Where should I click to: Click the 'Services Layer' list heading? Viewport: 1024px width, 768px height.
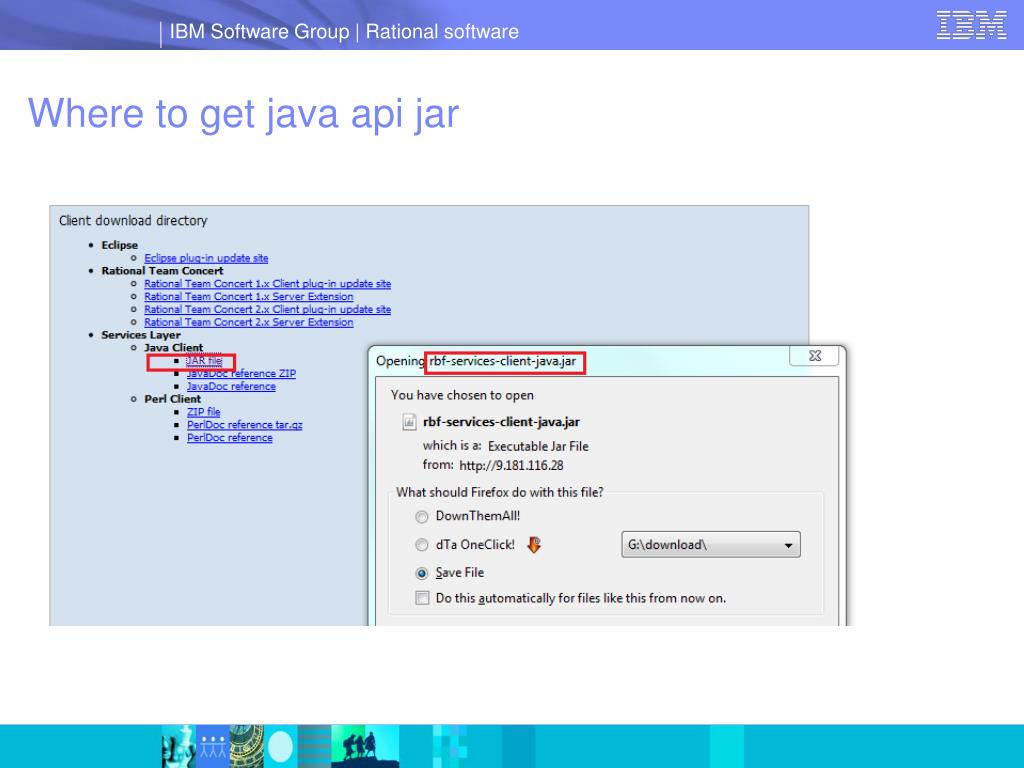pyautogui.click(x=141, y=335)
